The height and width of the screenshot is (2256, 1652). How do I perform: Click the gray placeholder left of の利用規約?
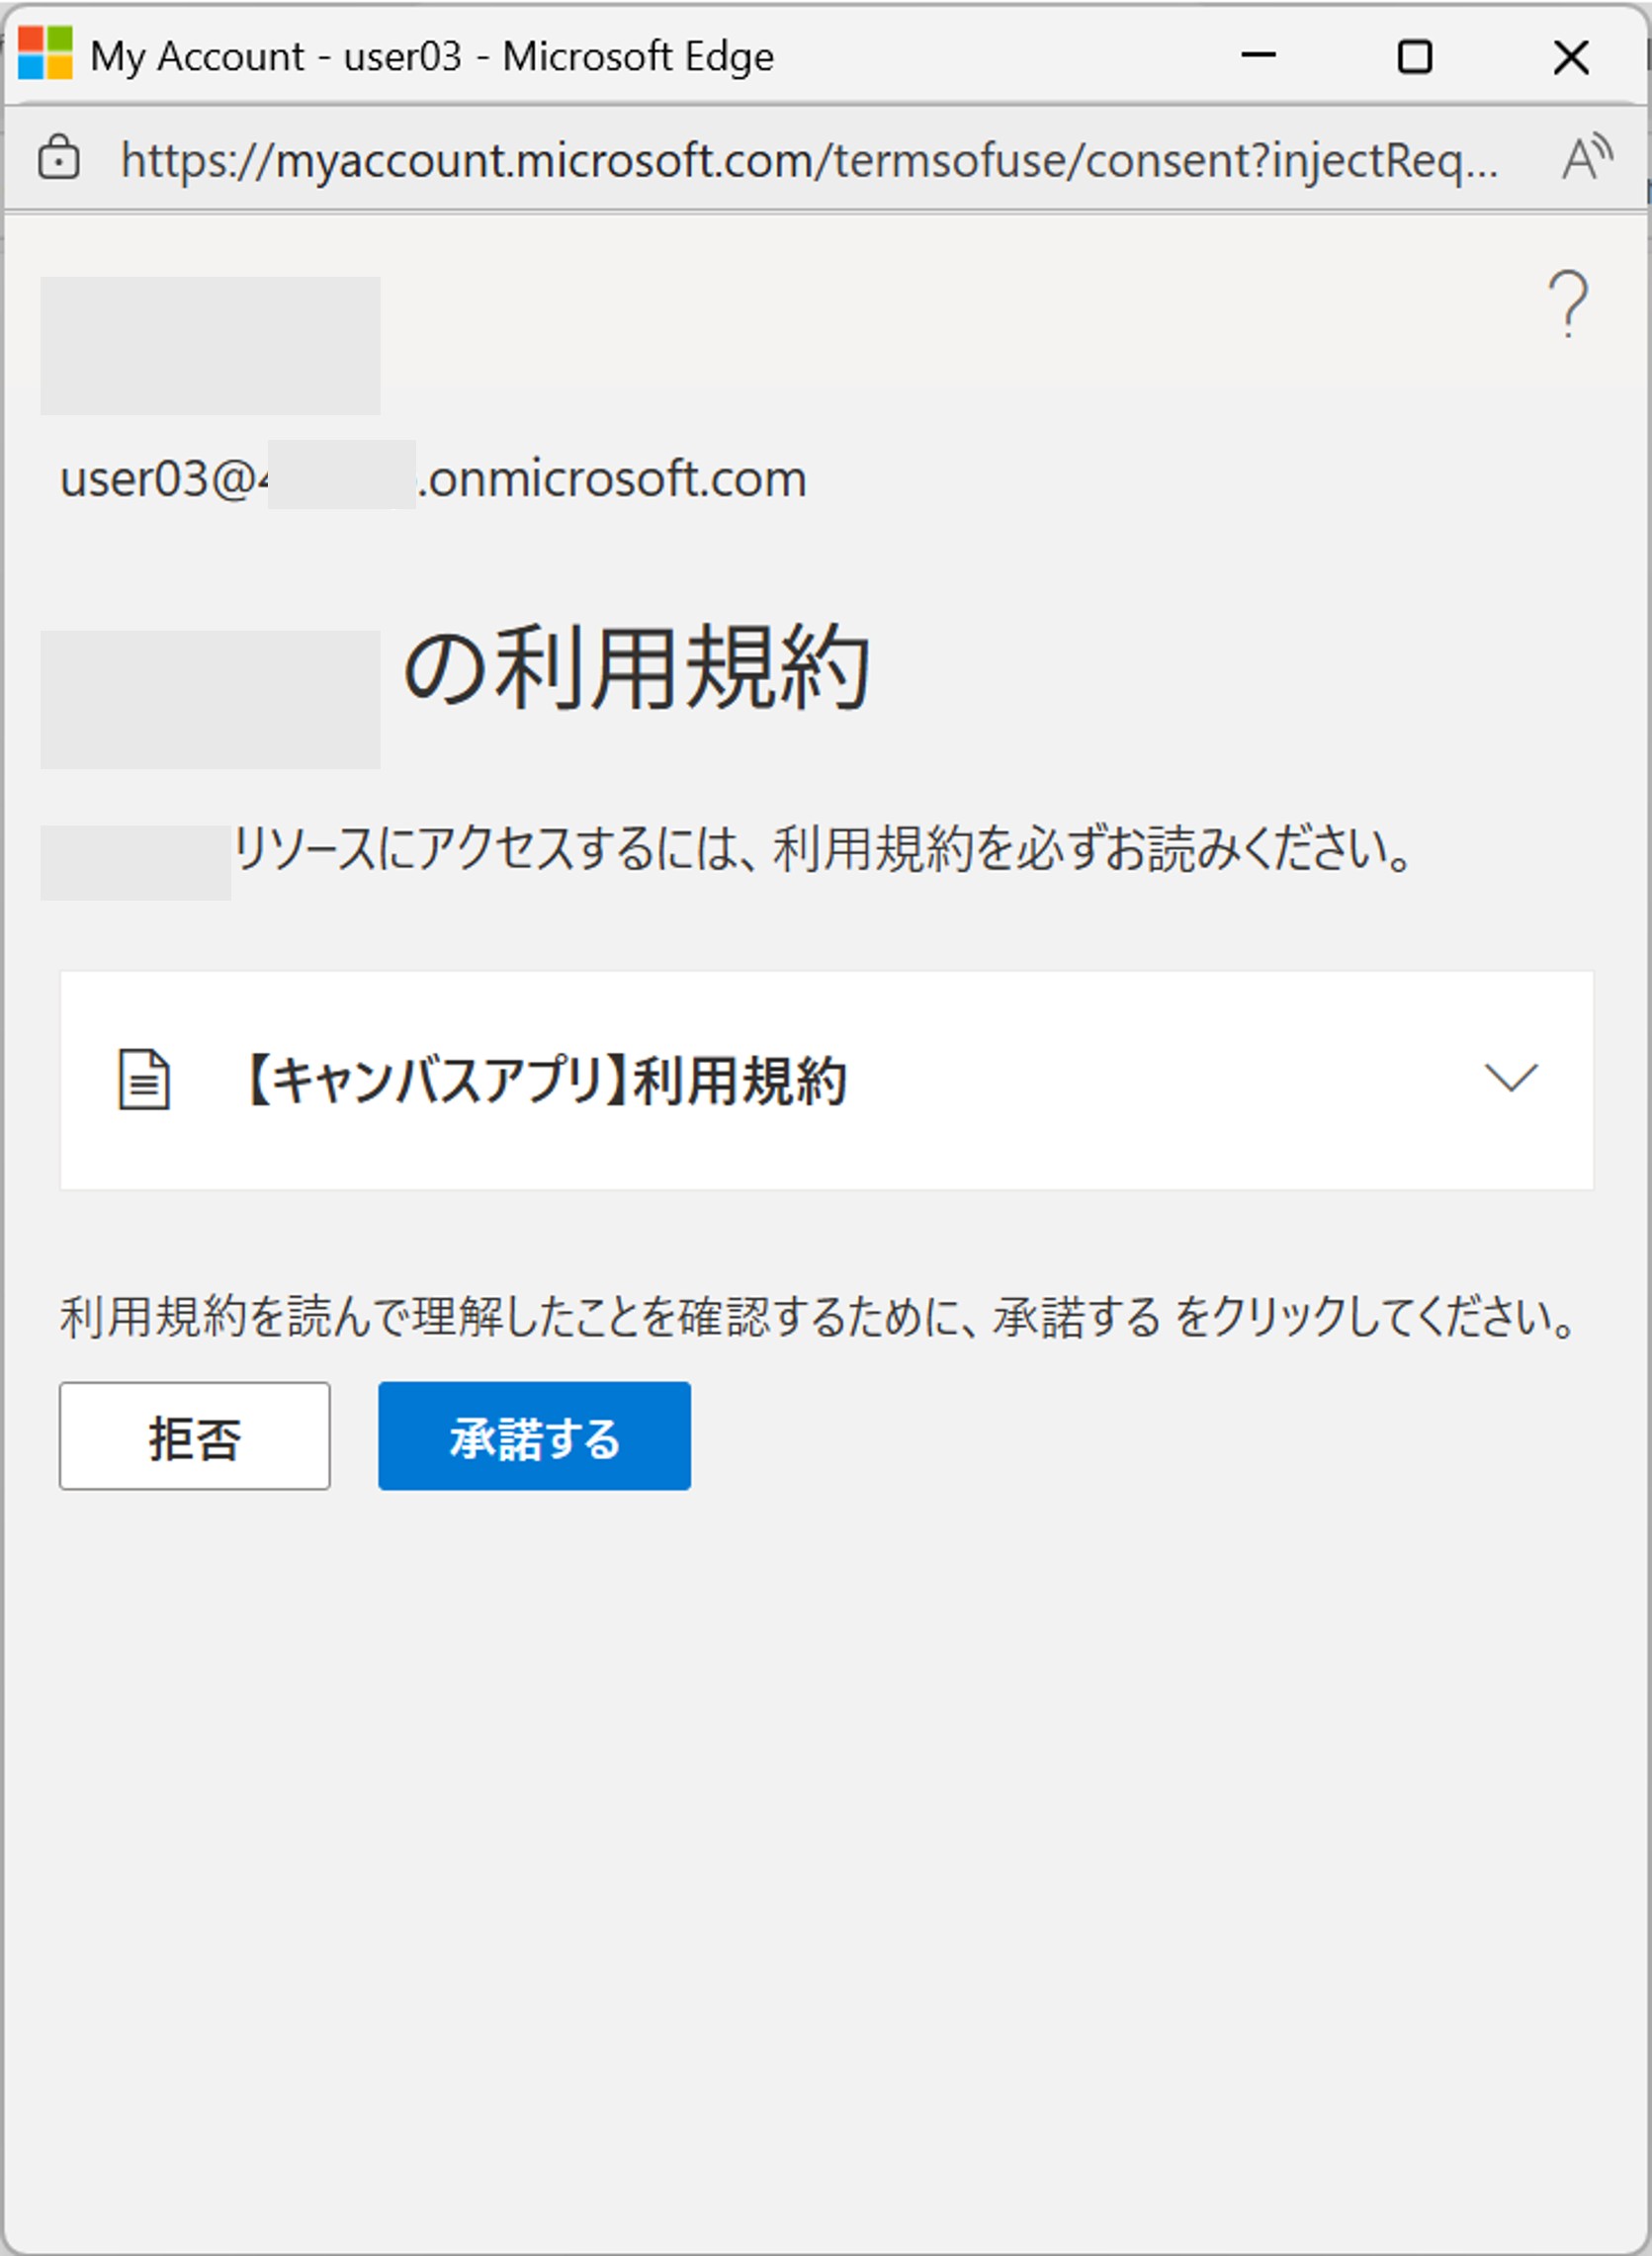click(210, 700)
